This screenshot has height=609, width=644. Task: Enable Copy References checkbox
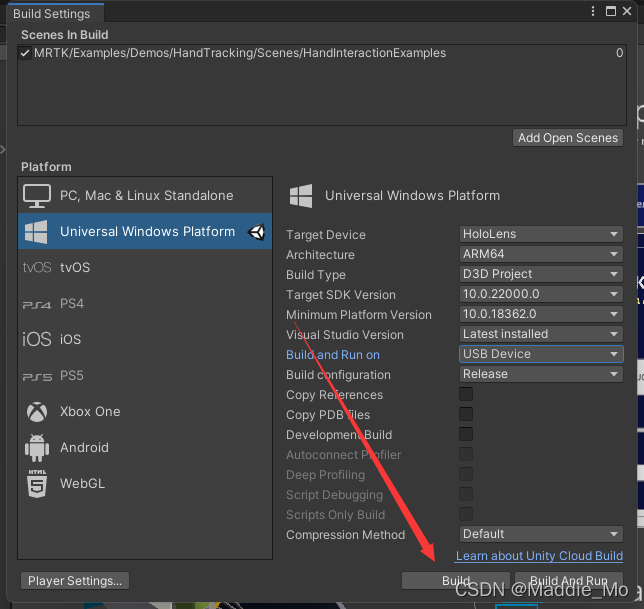tap(466, 394)
